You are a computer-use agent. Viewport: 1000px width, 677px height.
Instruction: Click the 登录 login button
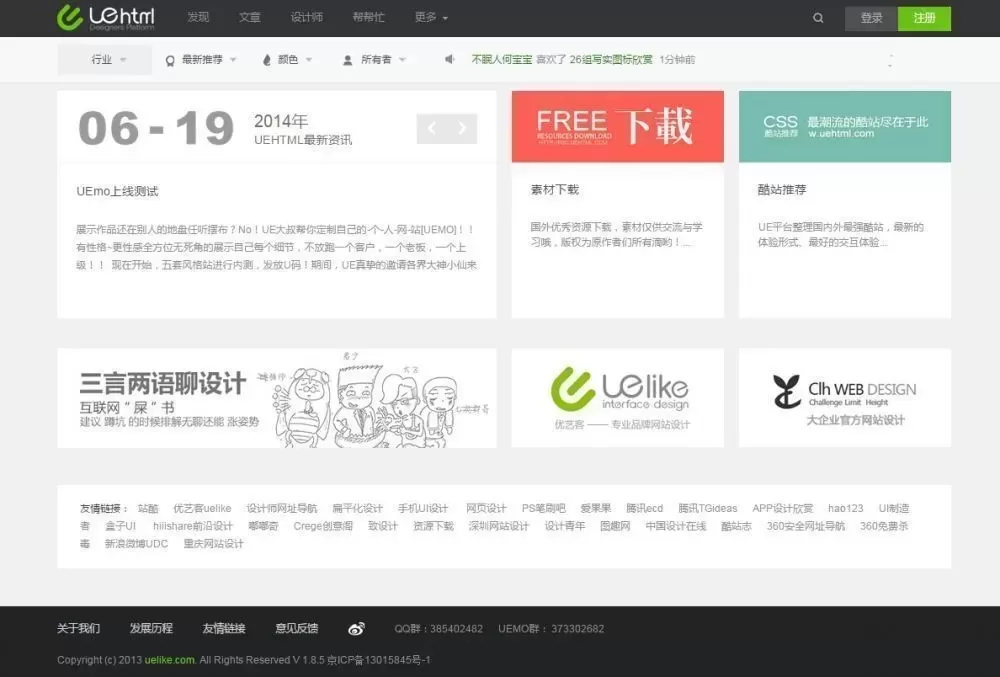[x=871, y=18]
